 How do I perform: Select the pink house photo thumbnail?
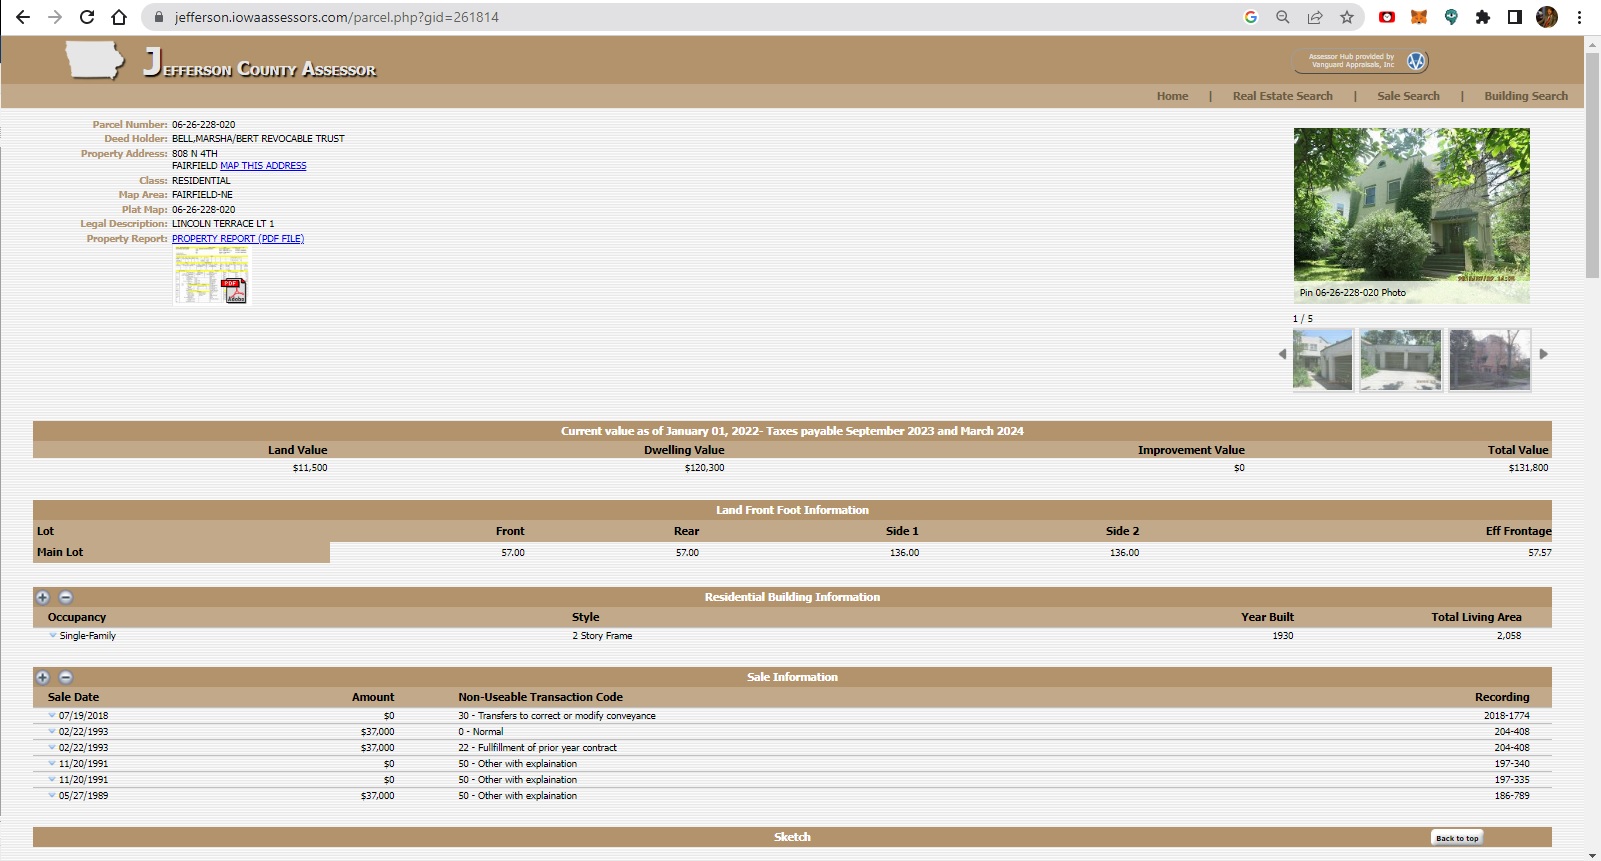pyautogui.click(x=1489, y=360)
